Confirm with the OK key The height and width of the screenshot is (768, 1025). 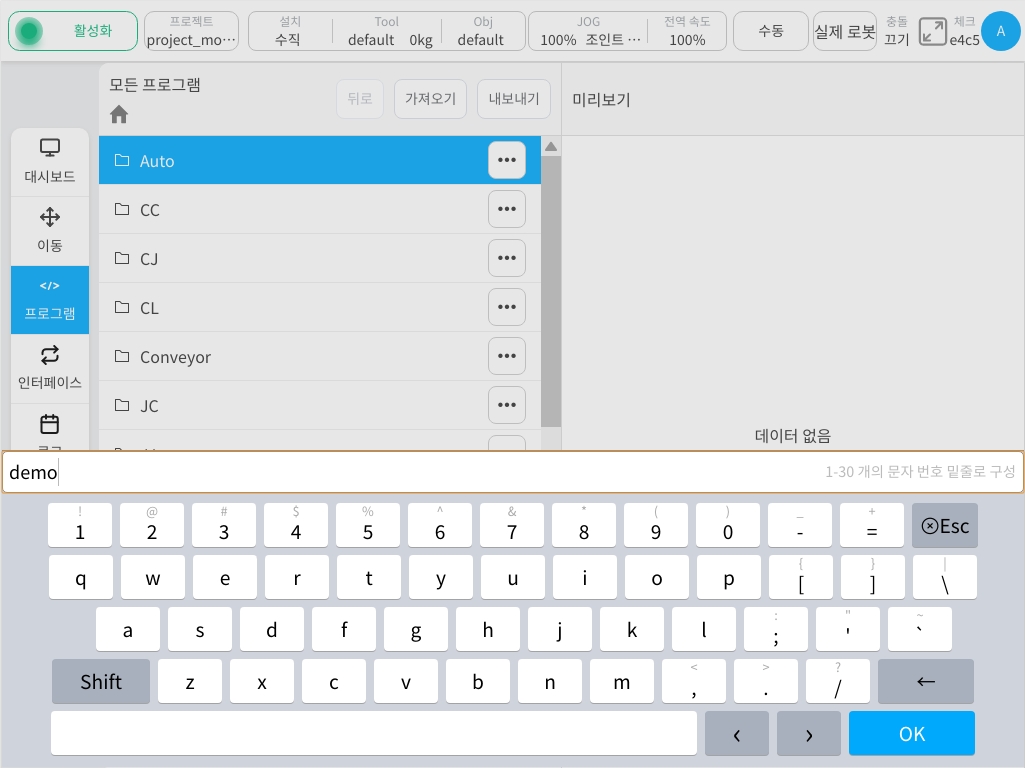[912, 734]
